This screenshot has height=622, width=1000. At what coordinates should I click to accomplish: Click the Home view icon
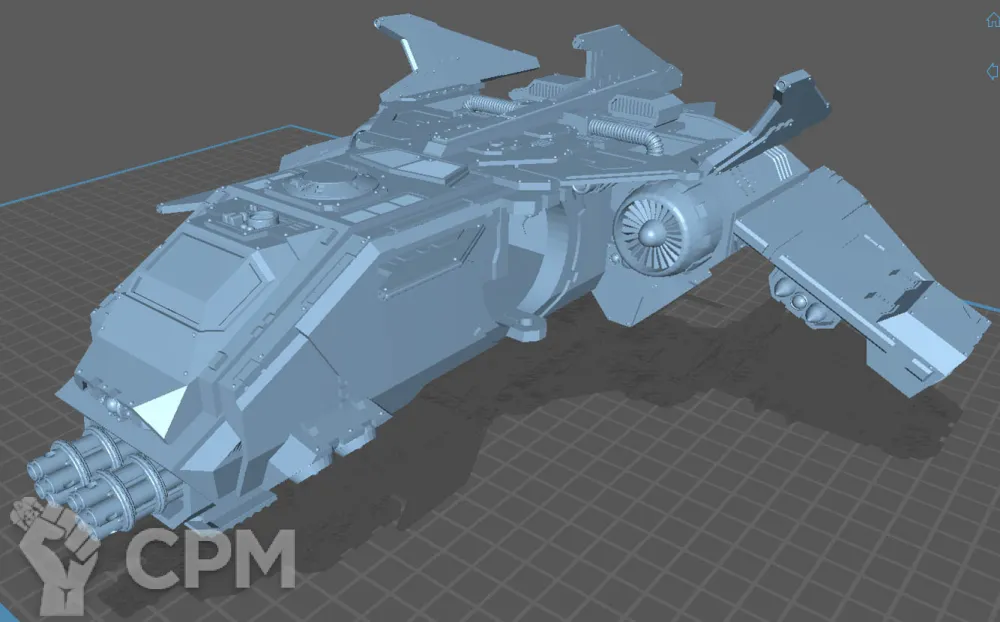coord(992,21)
